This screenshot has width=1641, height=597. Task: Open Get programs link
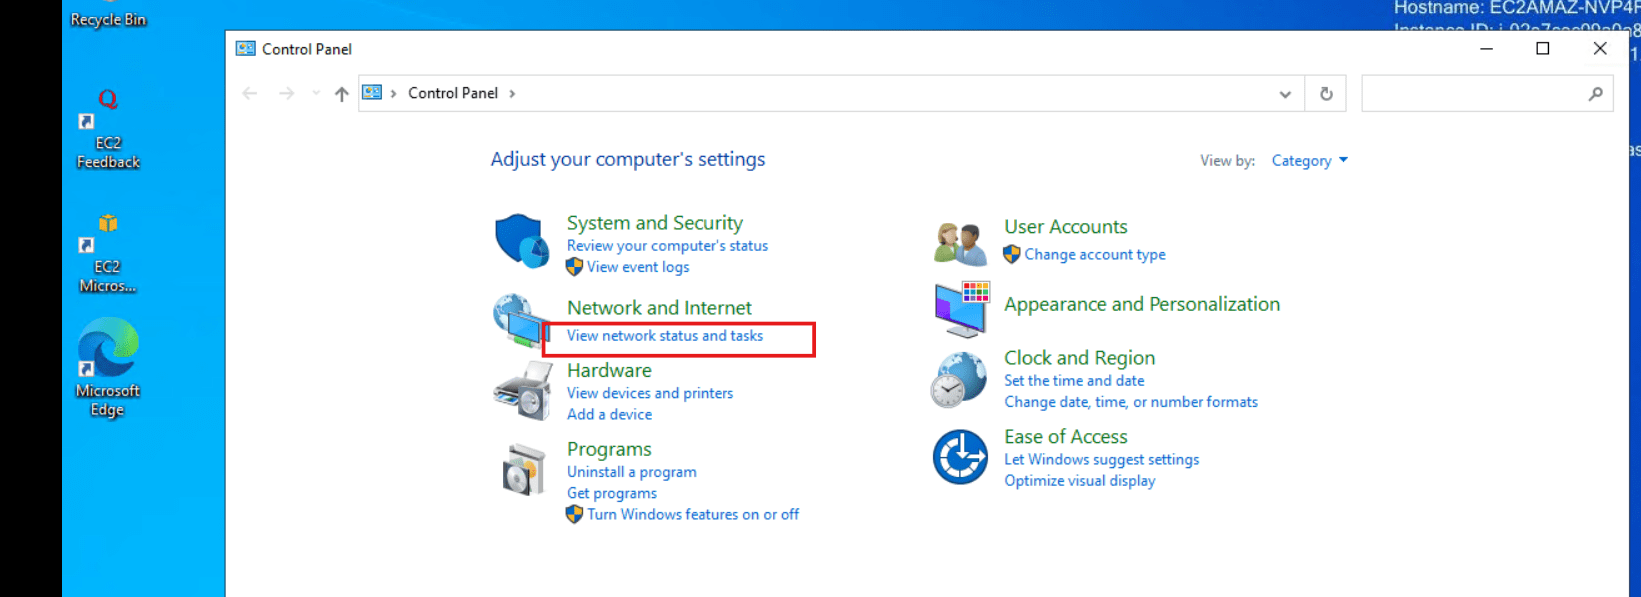click(x=612, y=494)
